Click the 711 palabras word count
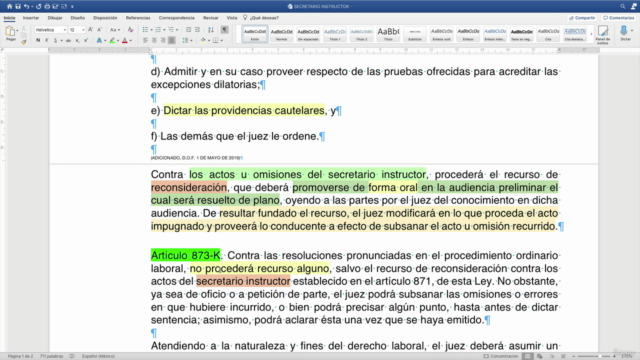This screenshot has width=640, height=360. click(51, 356)
